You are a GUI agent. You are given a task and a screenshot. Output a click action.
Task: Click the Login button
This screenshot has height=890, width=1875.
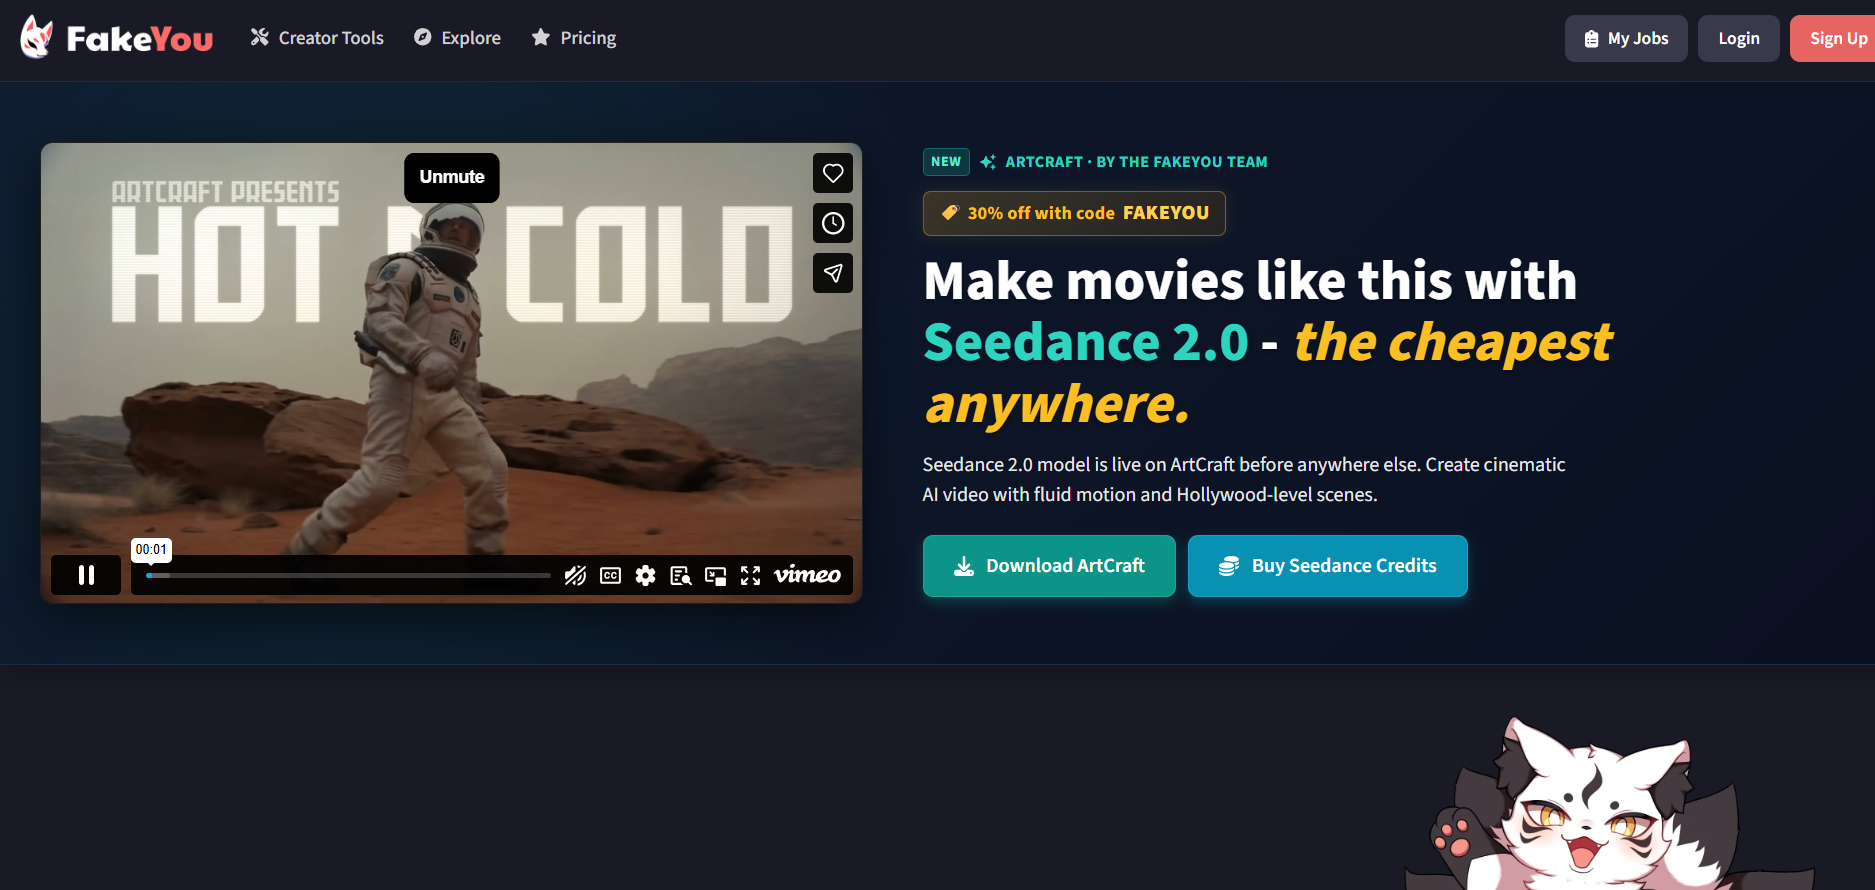point(1738,39)
